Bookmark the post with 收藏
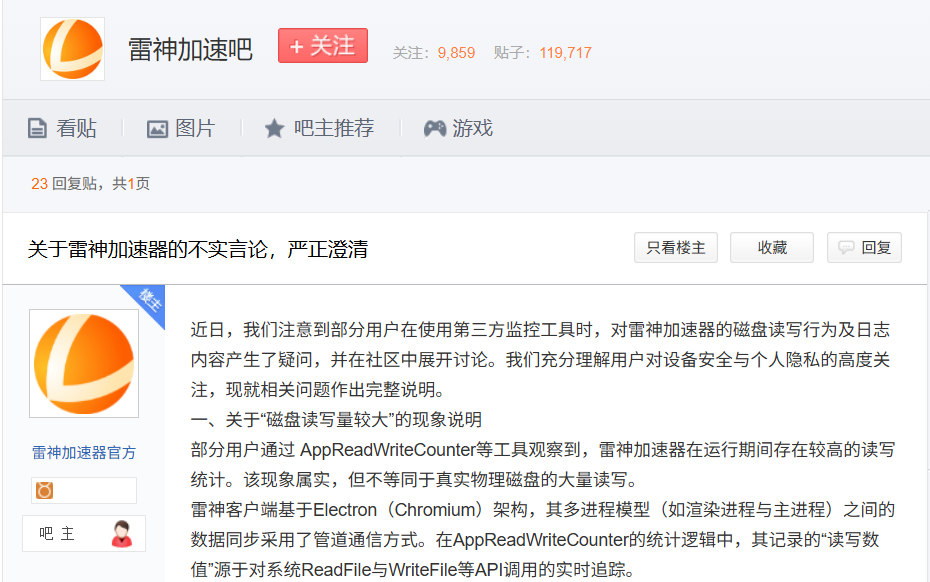Image resolution: width=930 pixels, height=582 pixels. coord(771,248)
